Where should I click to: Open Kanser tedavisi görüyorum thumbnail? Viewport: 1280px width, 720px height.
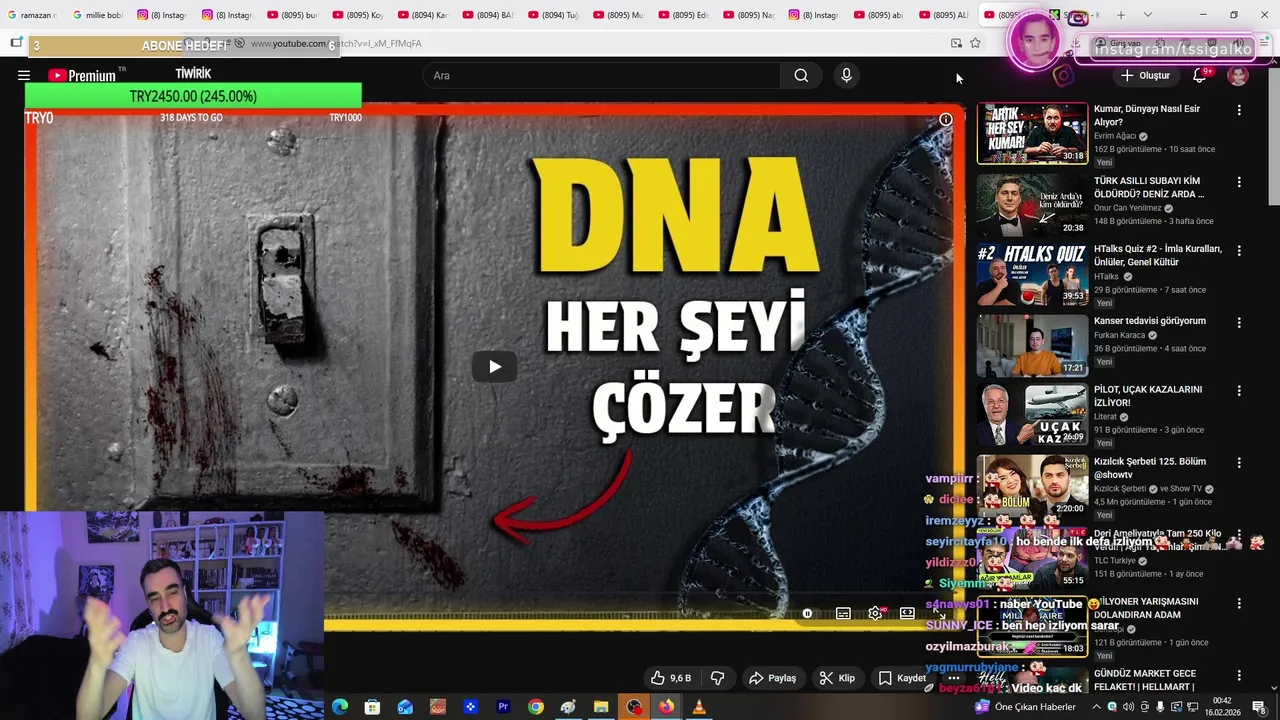(x=1032, y=345)
